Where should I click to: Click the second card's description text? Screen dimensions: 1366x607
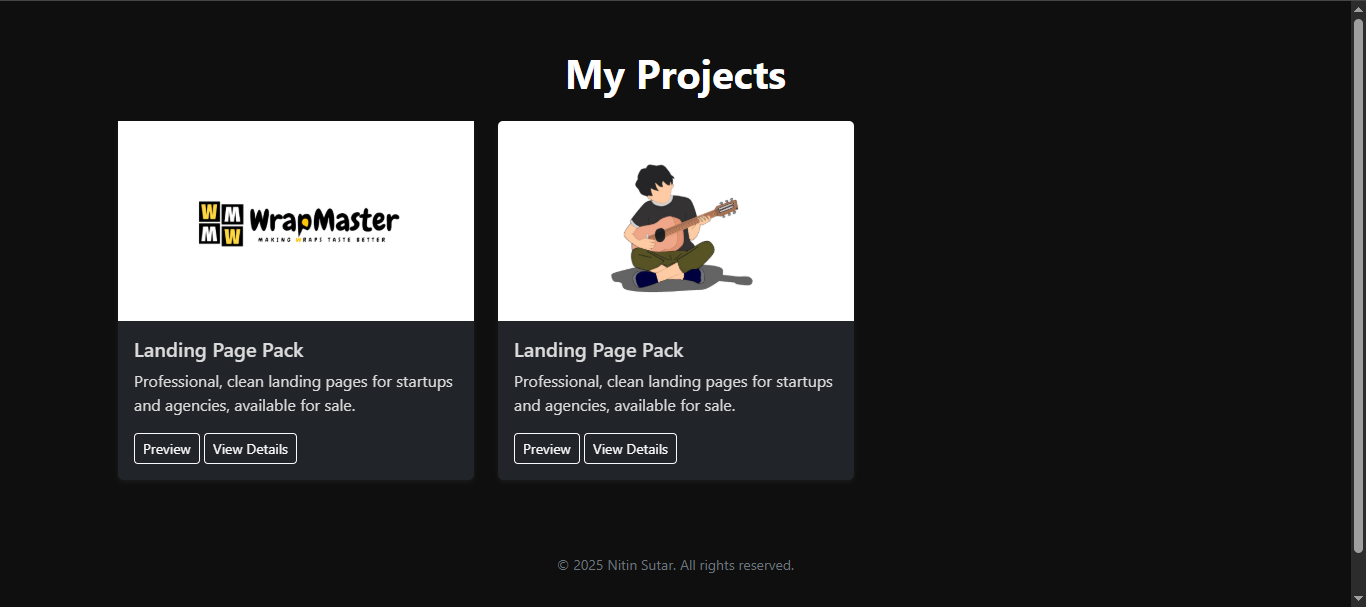pyautogui.click(x=673, y=393)
